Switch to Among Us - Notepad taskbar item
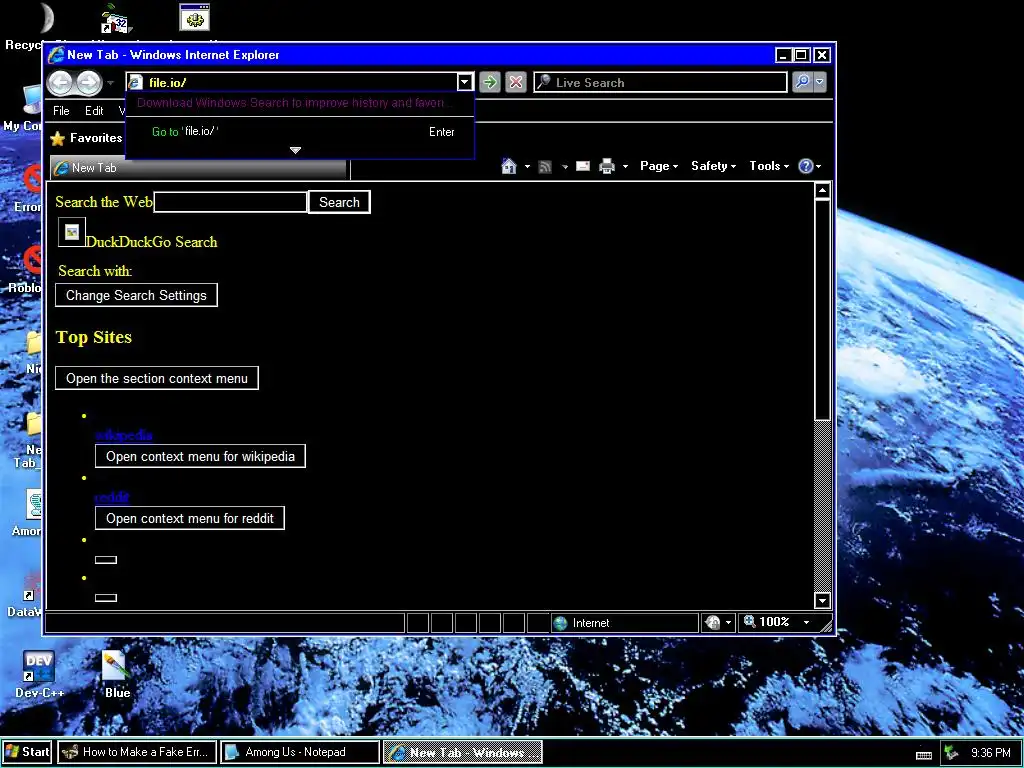The width and height of the screenshot is (1024, 768). [300, 752]
